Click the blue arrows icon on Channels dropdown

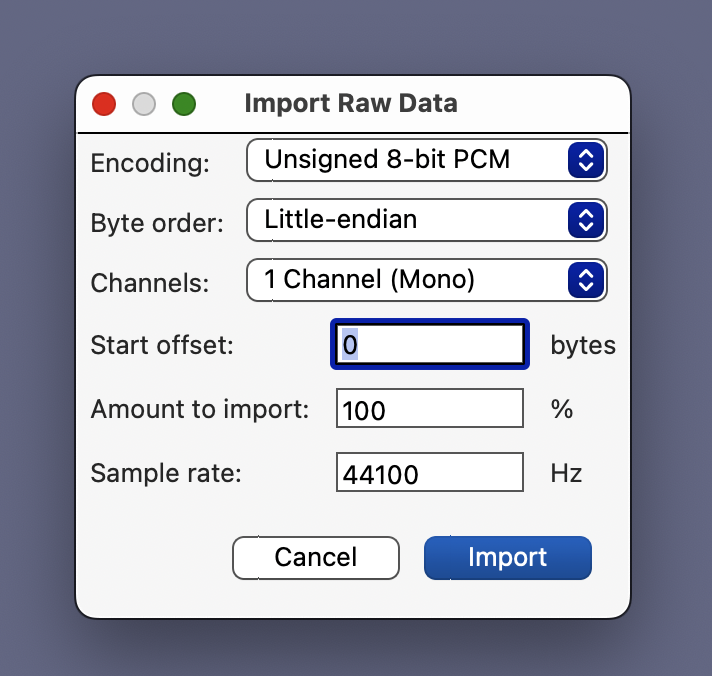[587, 280]
